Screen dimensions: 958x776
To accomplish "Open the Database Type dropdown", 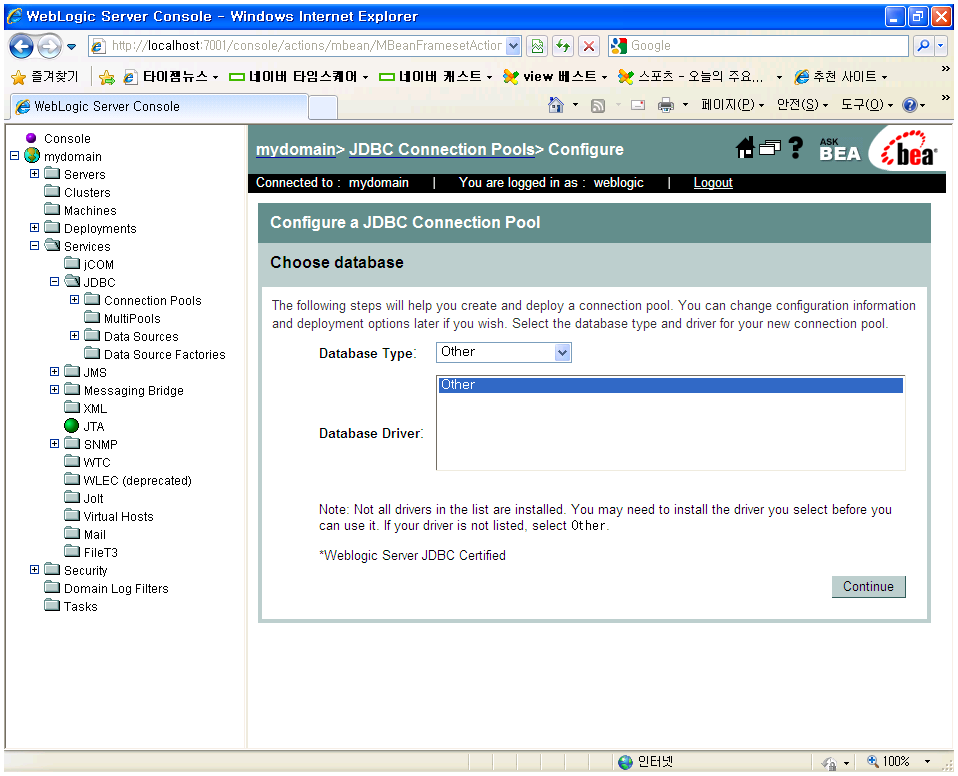I will [503, 353].
